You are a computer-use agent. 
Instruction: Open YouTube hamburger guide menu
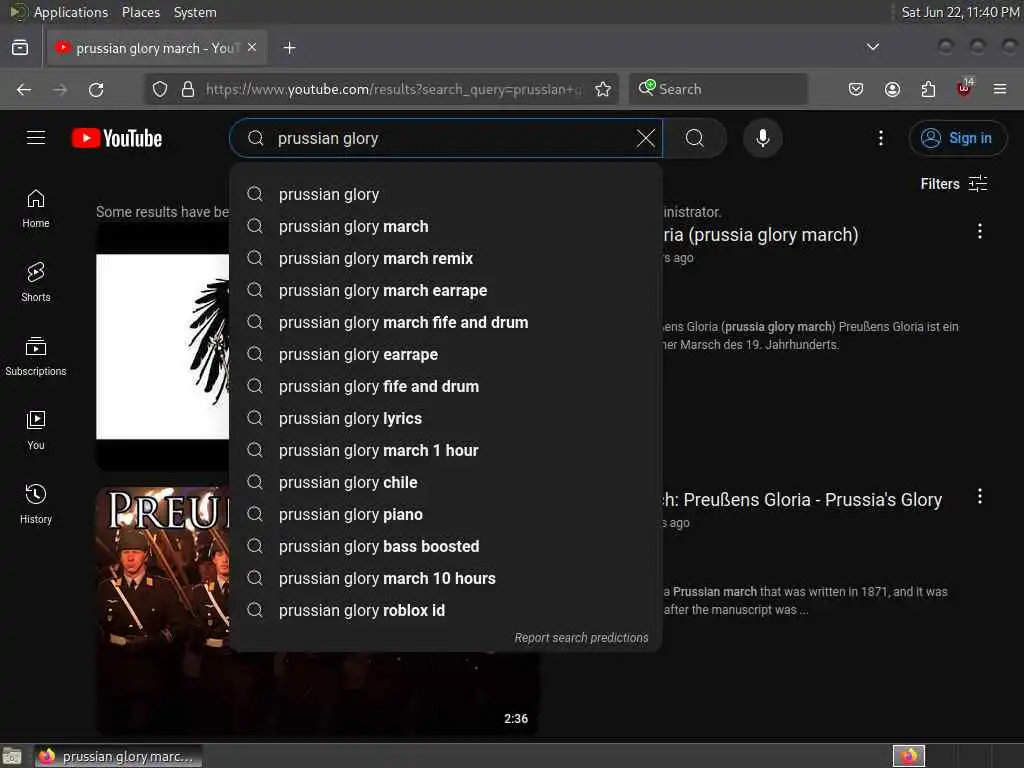coord(36,138)
